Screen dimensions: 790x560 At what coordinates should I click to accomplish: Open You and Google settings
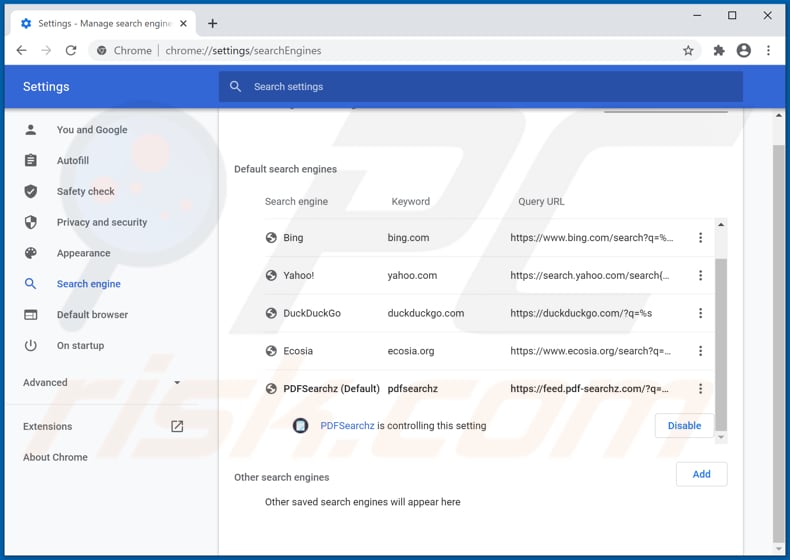pyautogui.click(x=92, y=130)
